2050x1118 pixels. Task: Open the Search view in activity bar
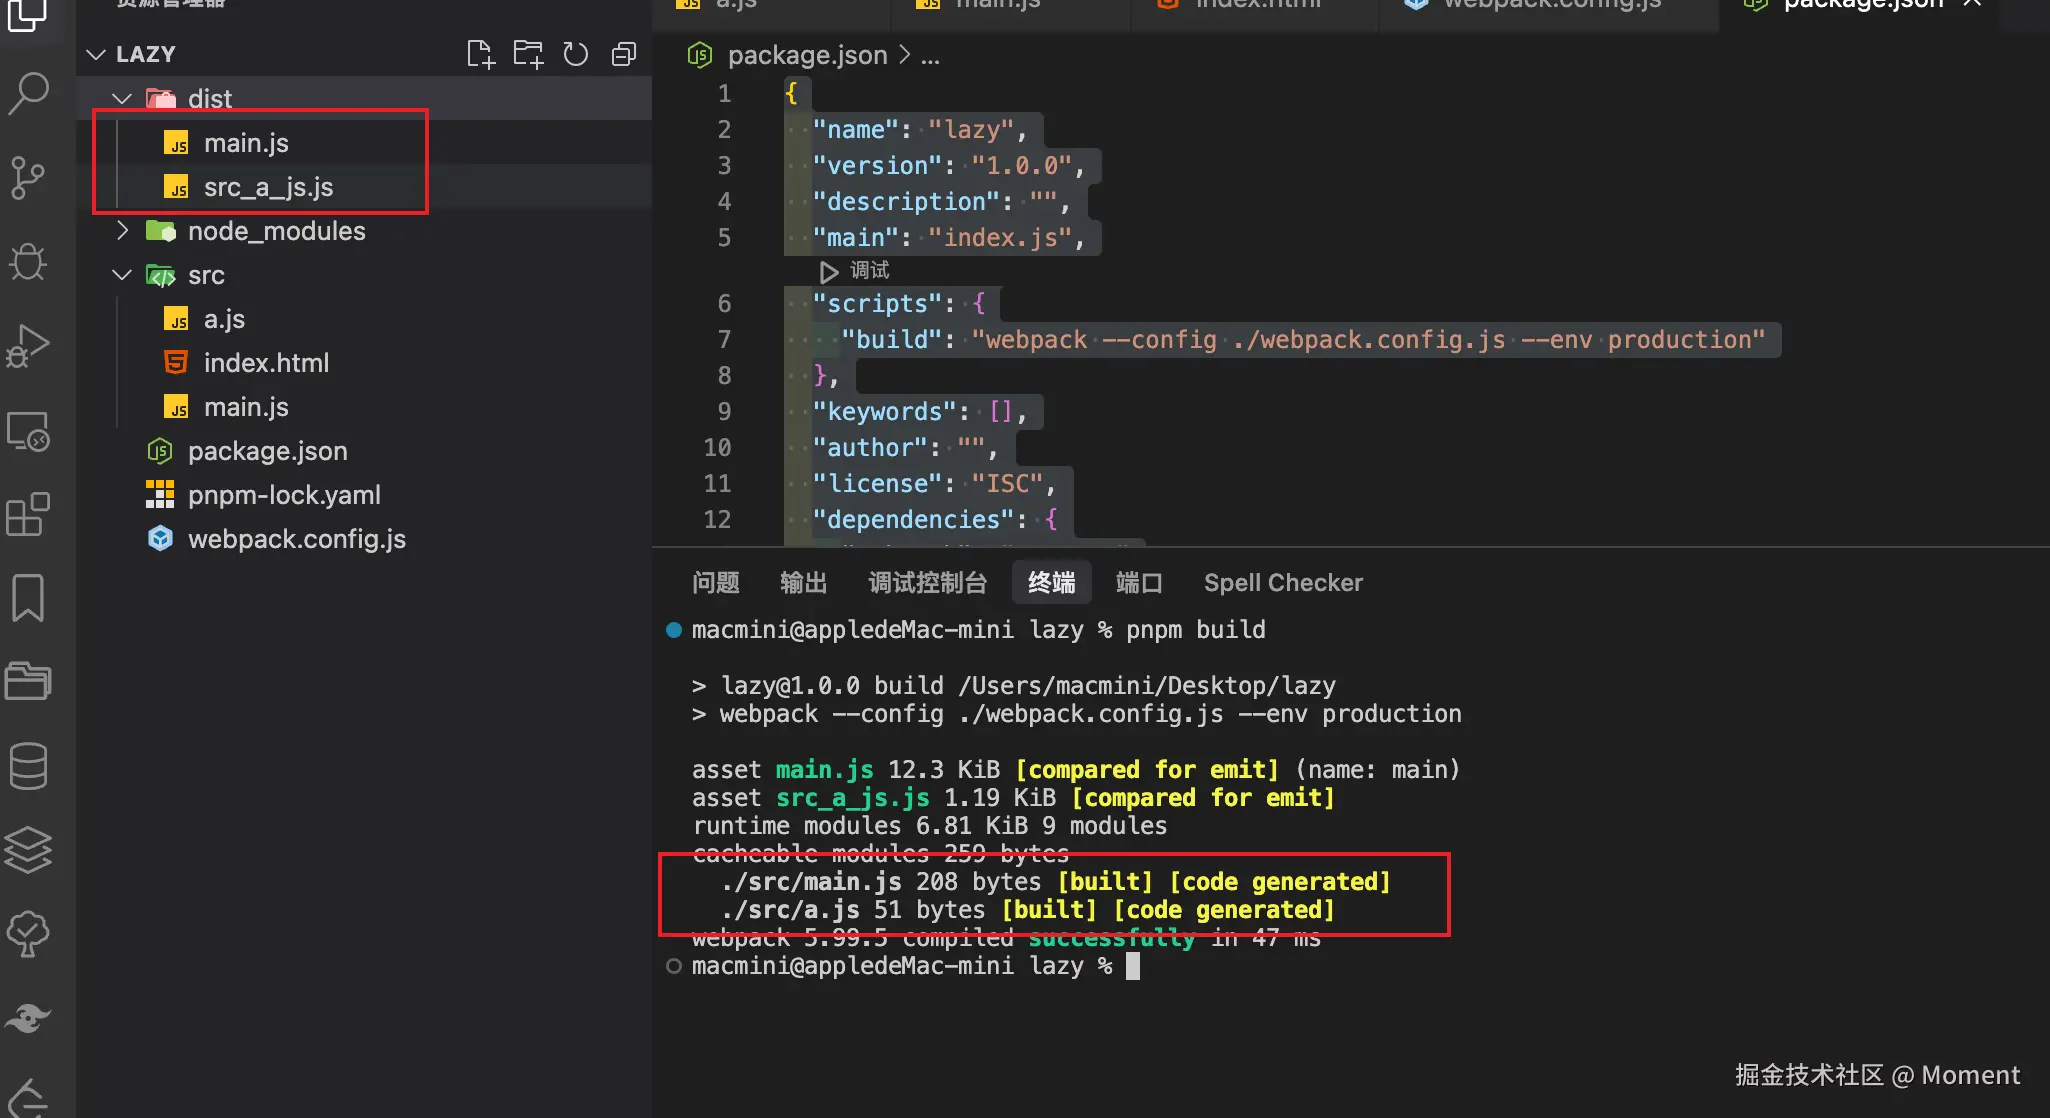(x=28, y=93)
